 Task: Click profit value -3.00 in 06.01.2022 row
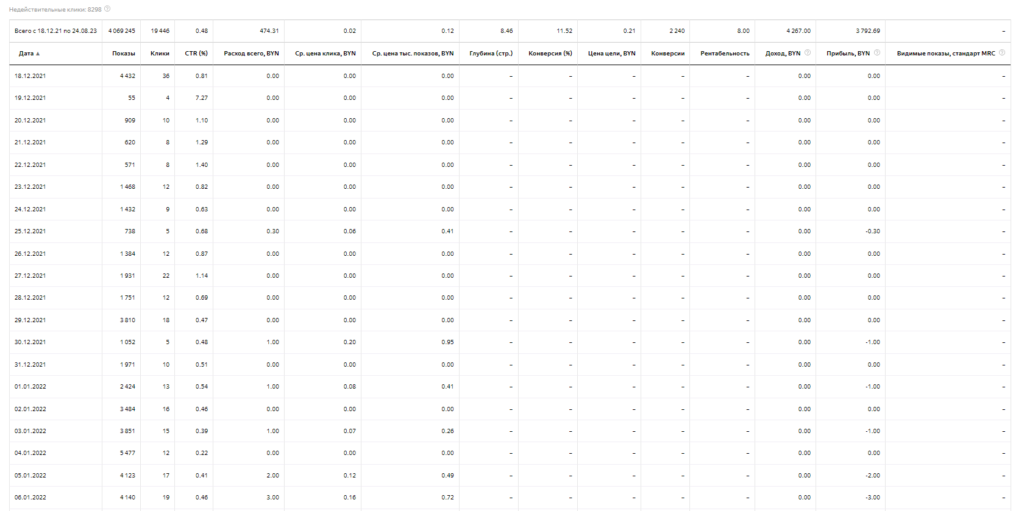click(872, 498)
